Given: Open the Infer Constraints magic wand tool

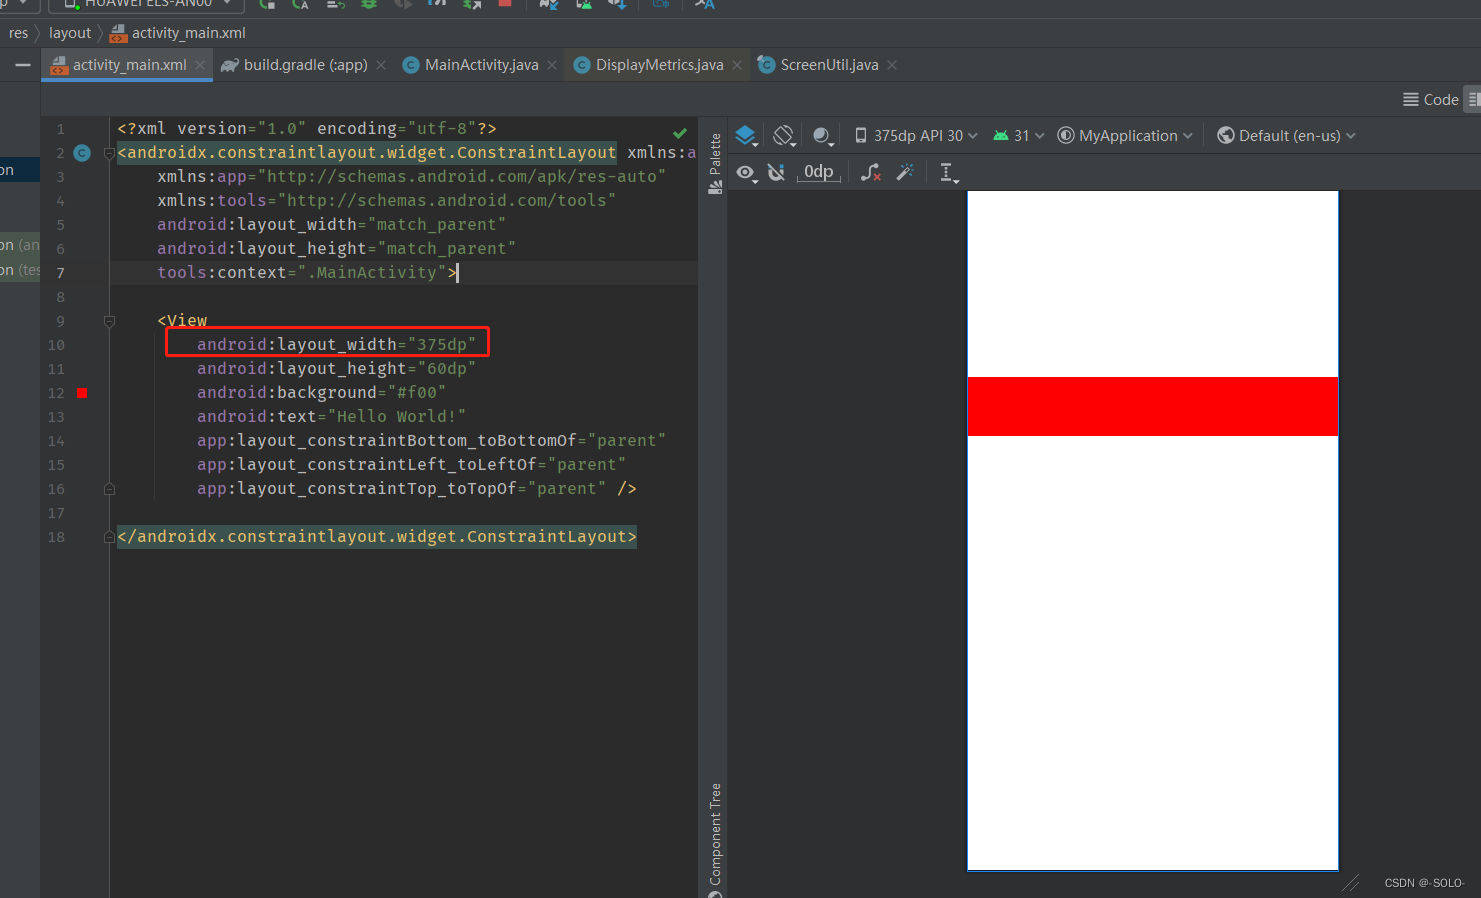Looking at the screenshot, I should point(905,172).
